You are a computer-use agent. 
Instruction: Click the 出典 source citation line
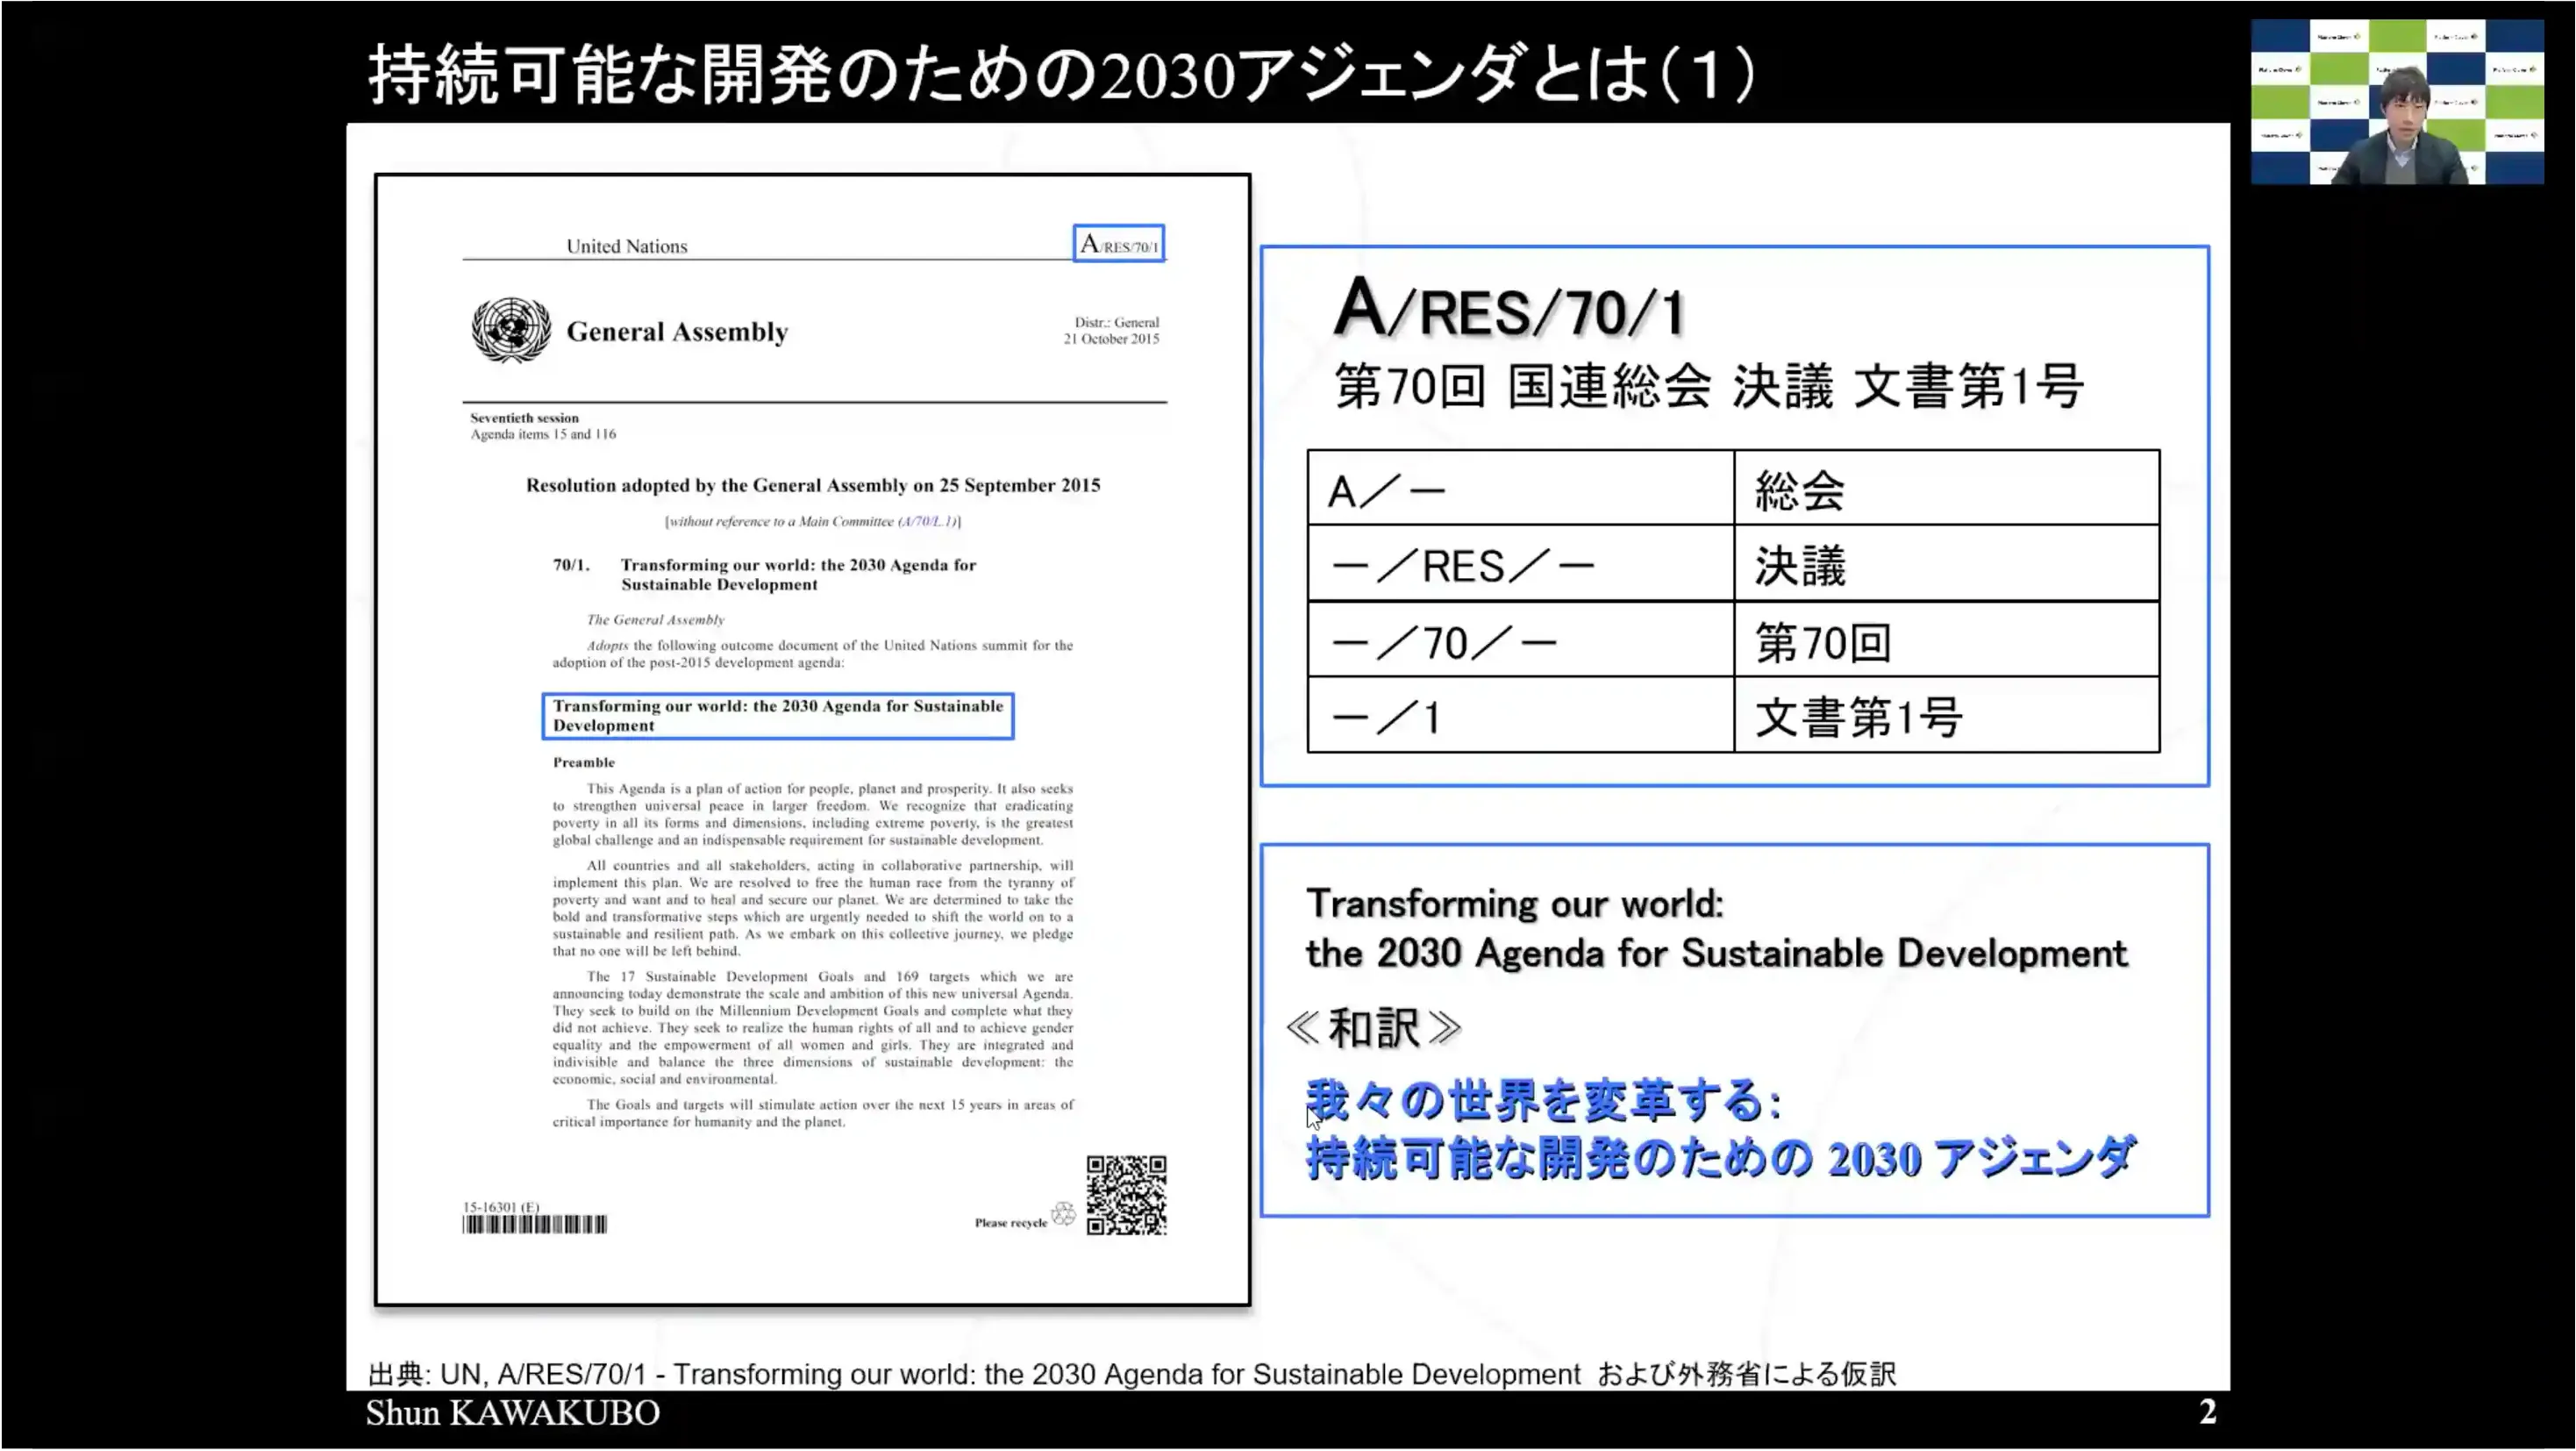1131,1374
